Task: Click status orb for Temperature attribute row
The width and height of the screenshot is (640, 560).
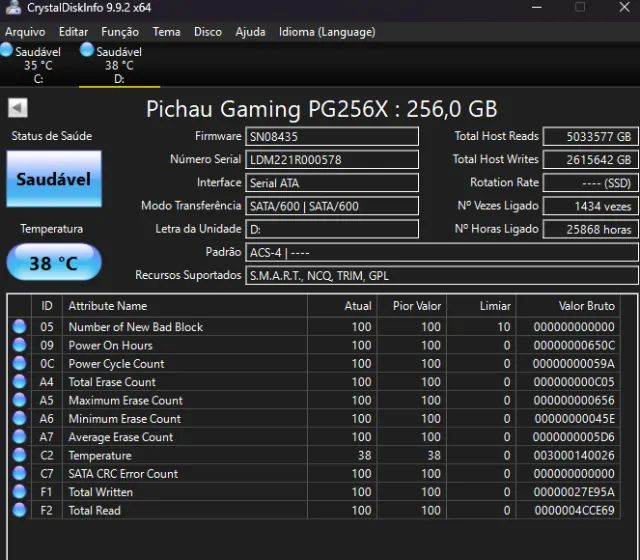Action: click(x=19, y=455)
